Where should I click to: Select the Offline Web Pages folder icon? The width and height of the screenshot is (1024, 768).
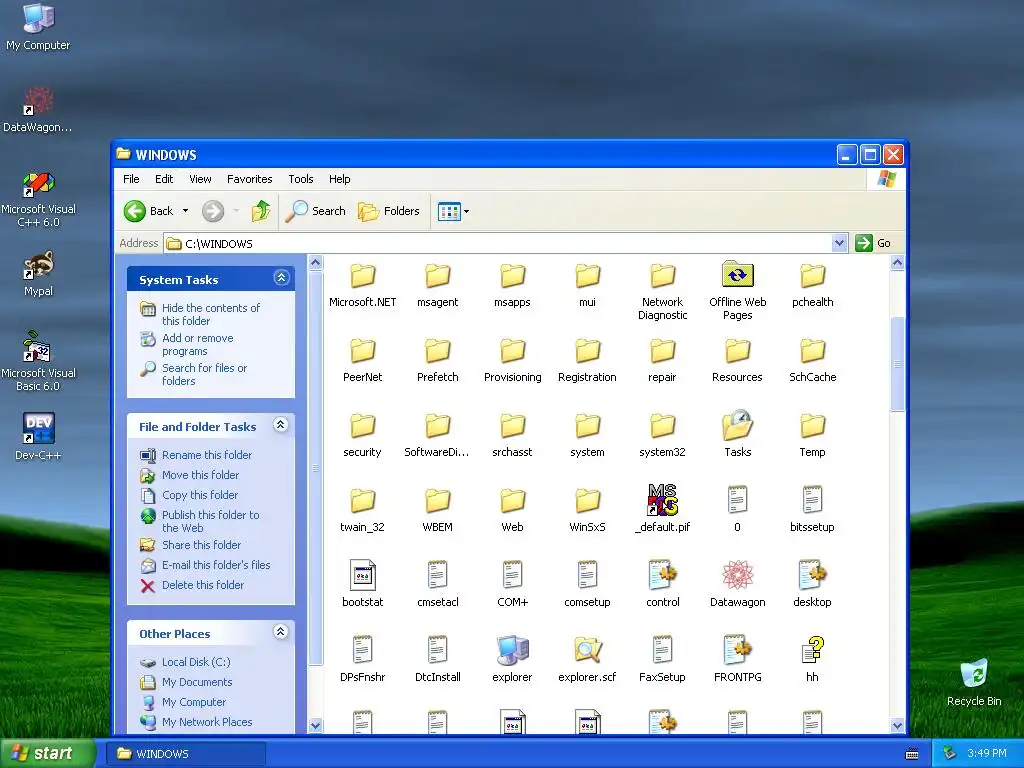coord(737,275)
